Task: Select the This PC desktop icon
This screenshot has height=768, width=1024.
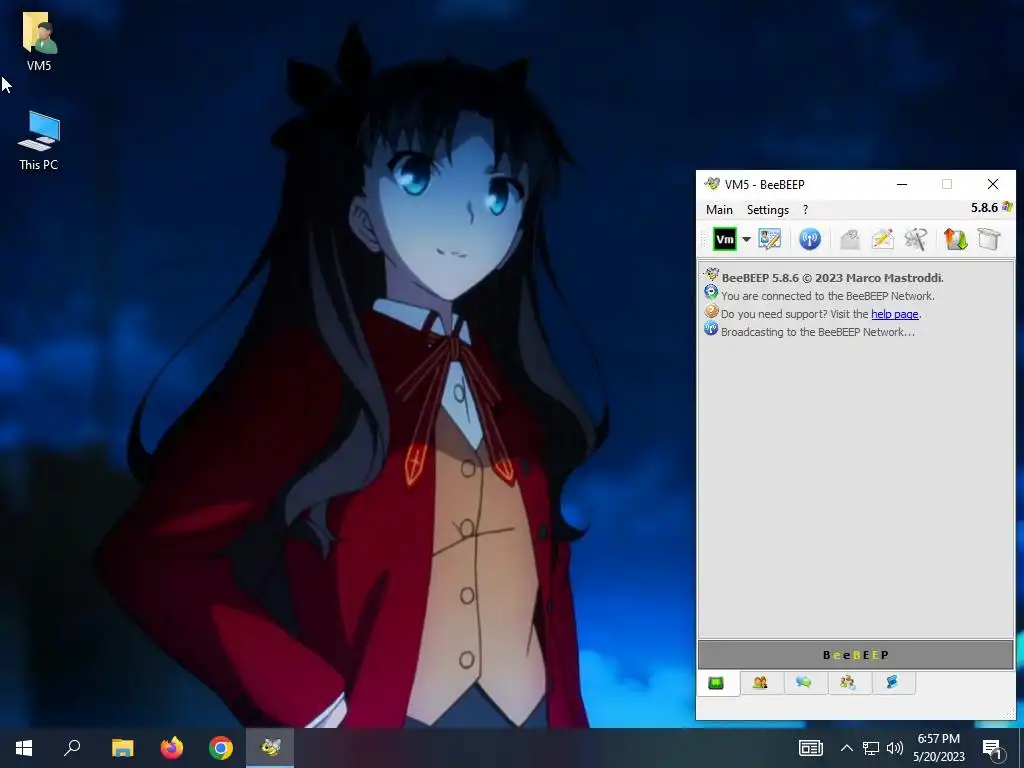Action: 39,140
